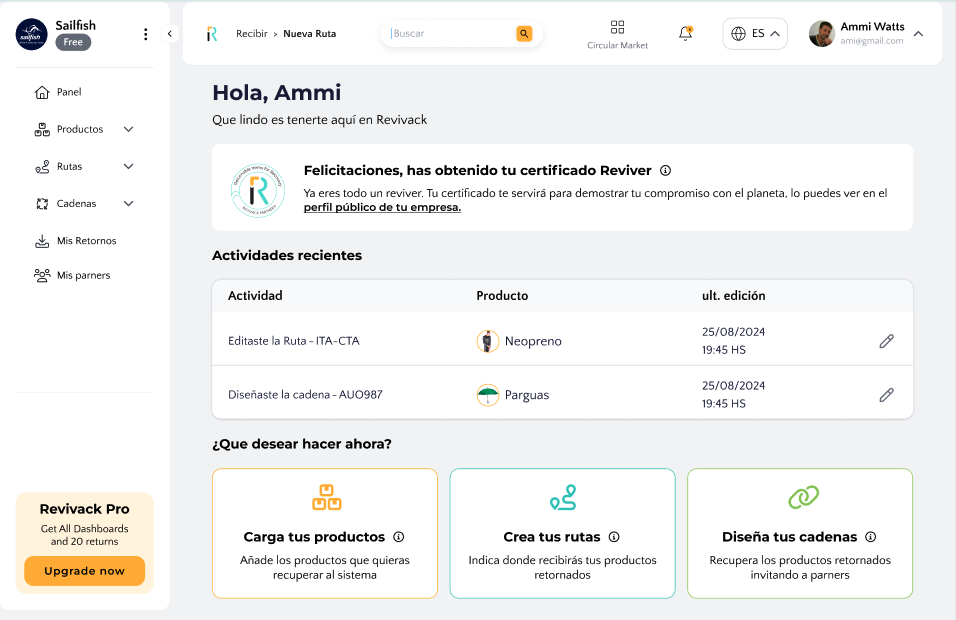Open the Circular Market grid icon
Screen dimensions: 956x620
[617, 27]
